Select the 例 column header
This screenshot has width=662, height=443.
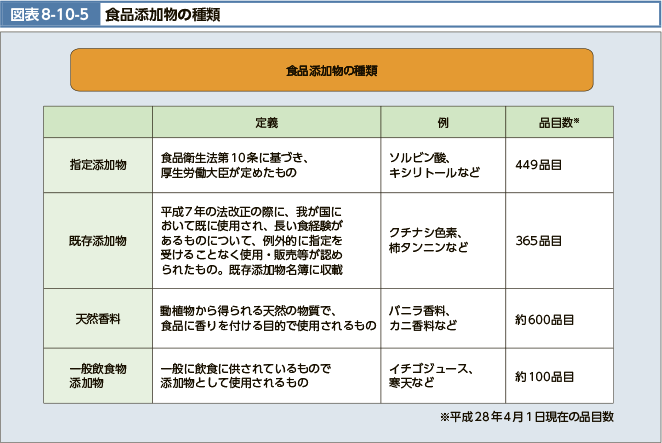(x=442, y=122)
